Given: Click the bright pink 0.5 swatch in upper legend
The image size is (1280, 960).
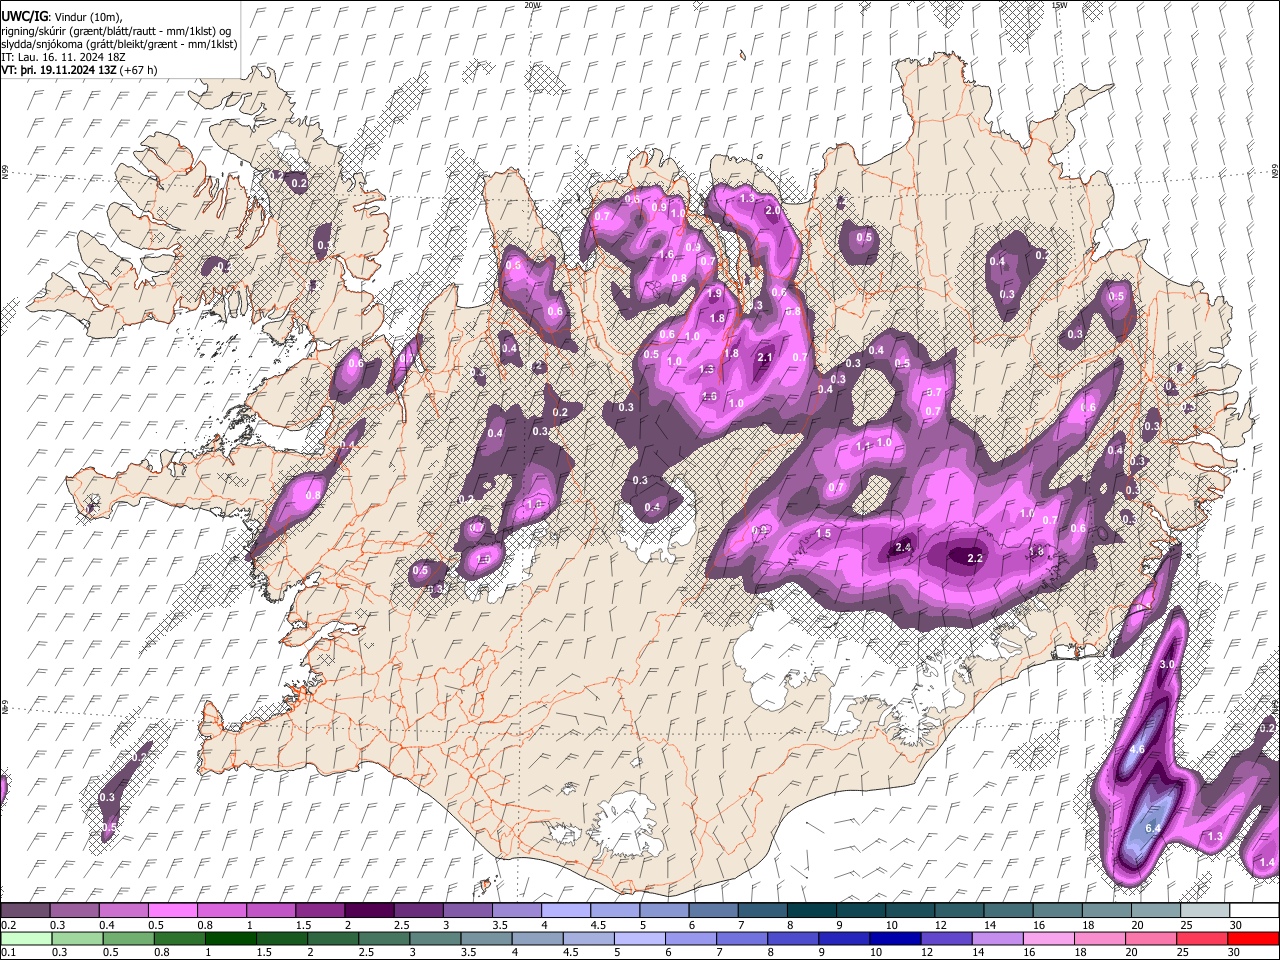Looking at the screenshot, I should coord(172,910).
